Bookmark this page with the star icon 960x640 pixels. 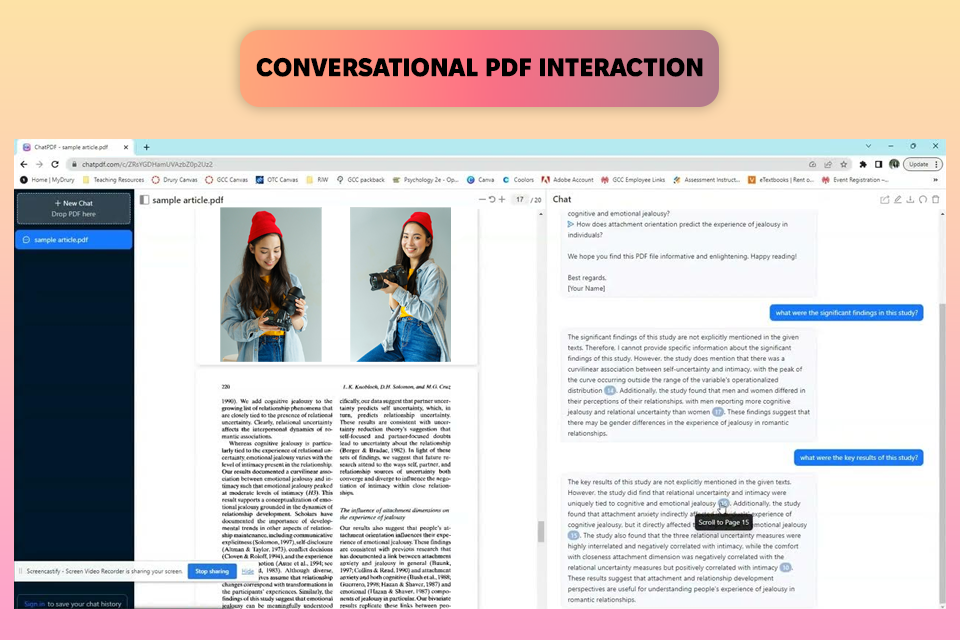coord(844,164)
